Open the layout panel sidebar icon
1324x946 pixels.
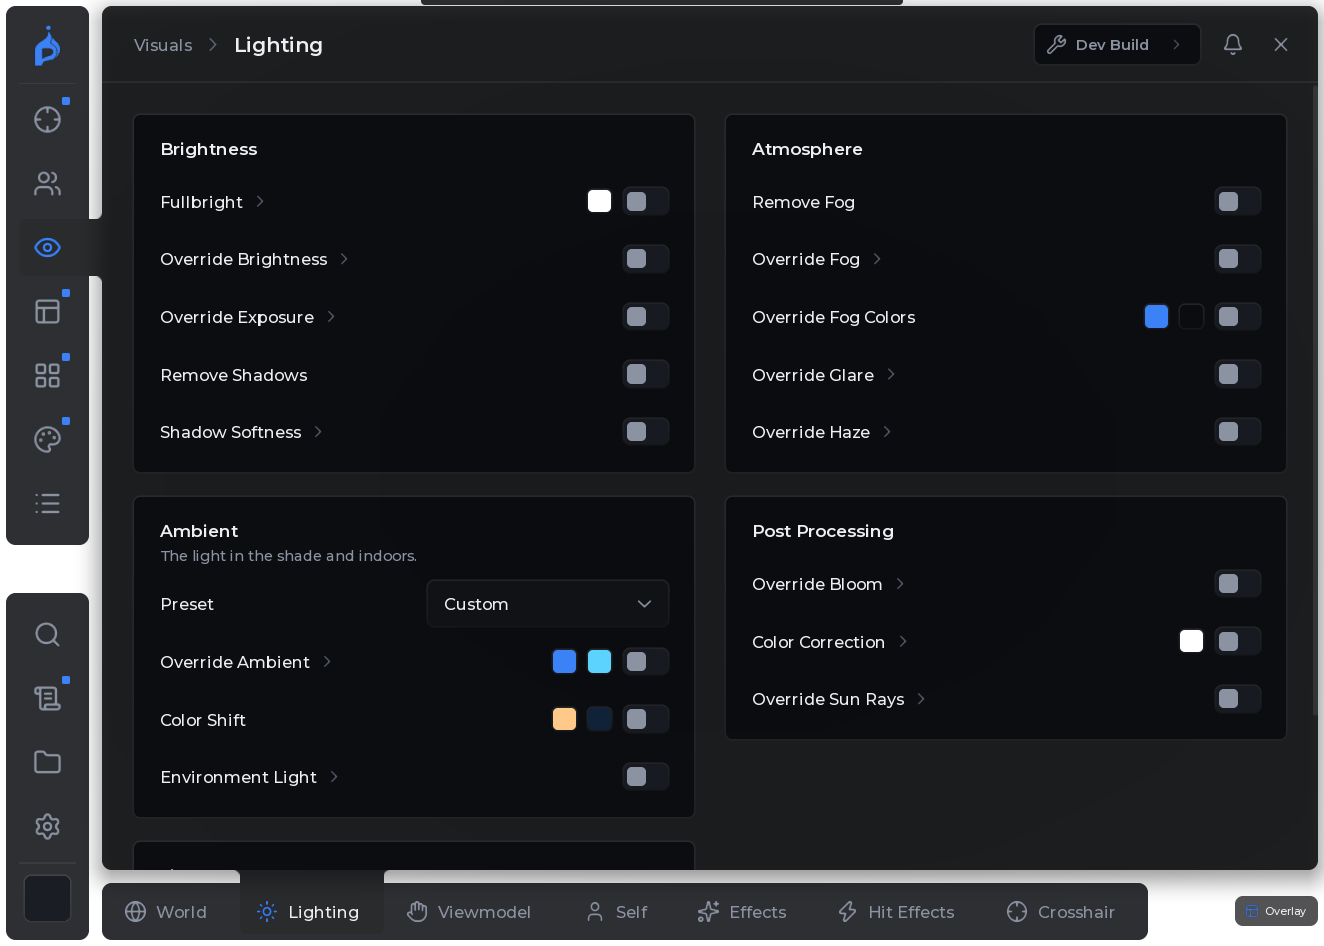click(47, 311)
